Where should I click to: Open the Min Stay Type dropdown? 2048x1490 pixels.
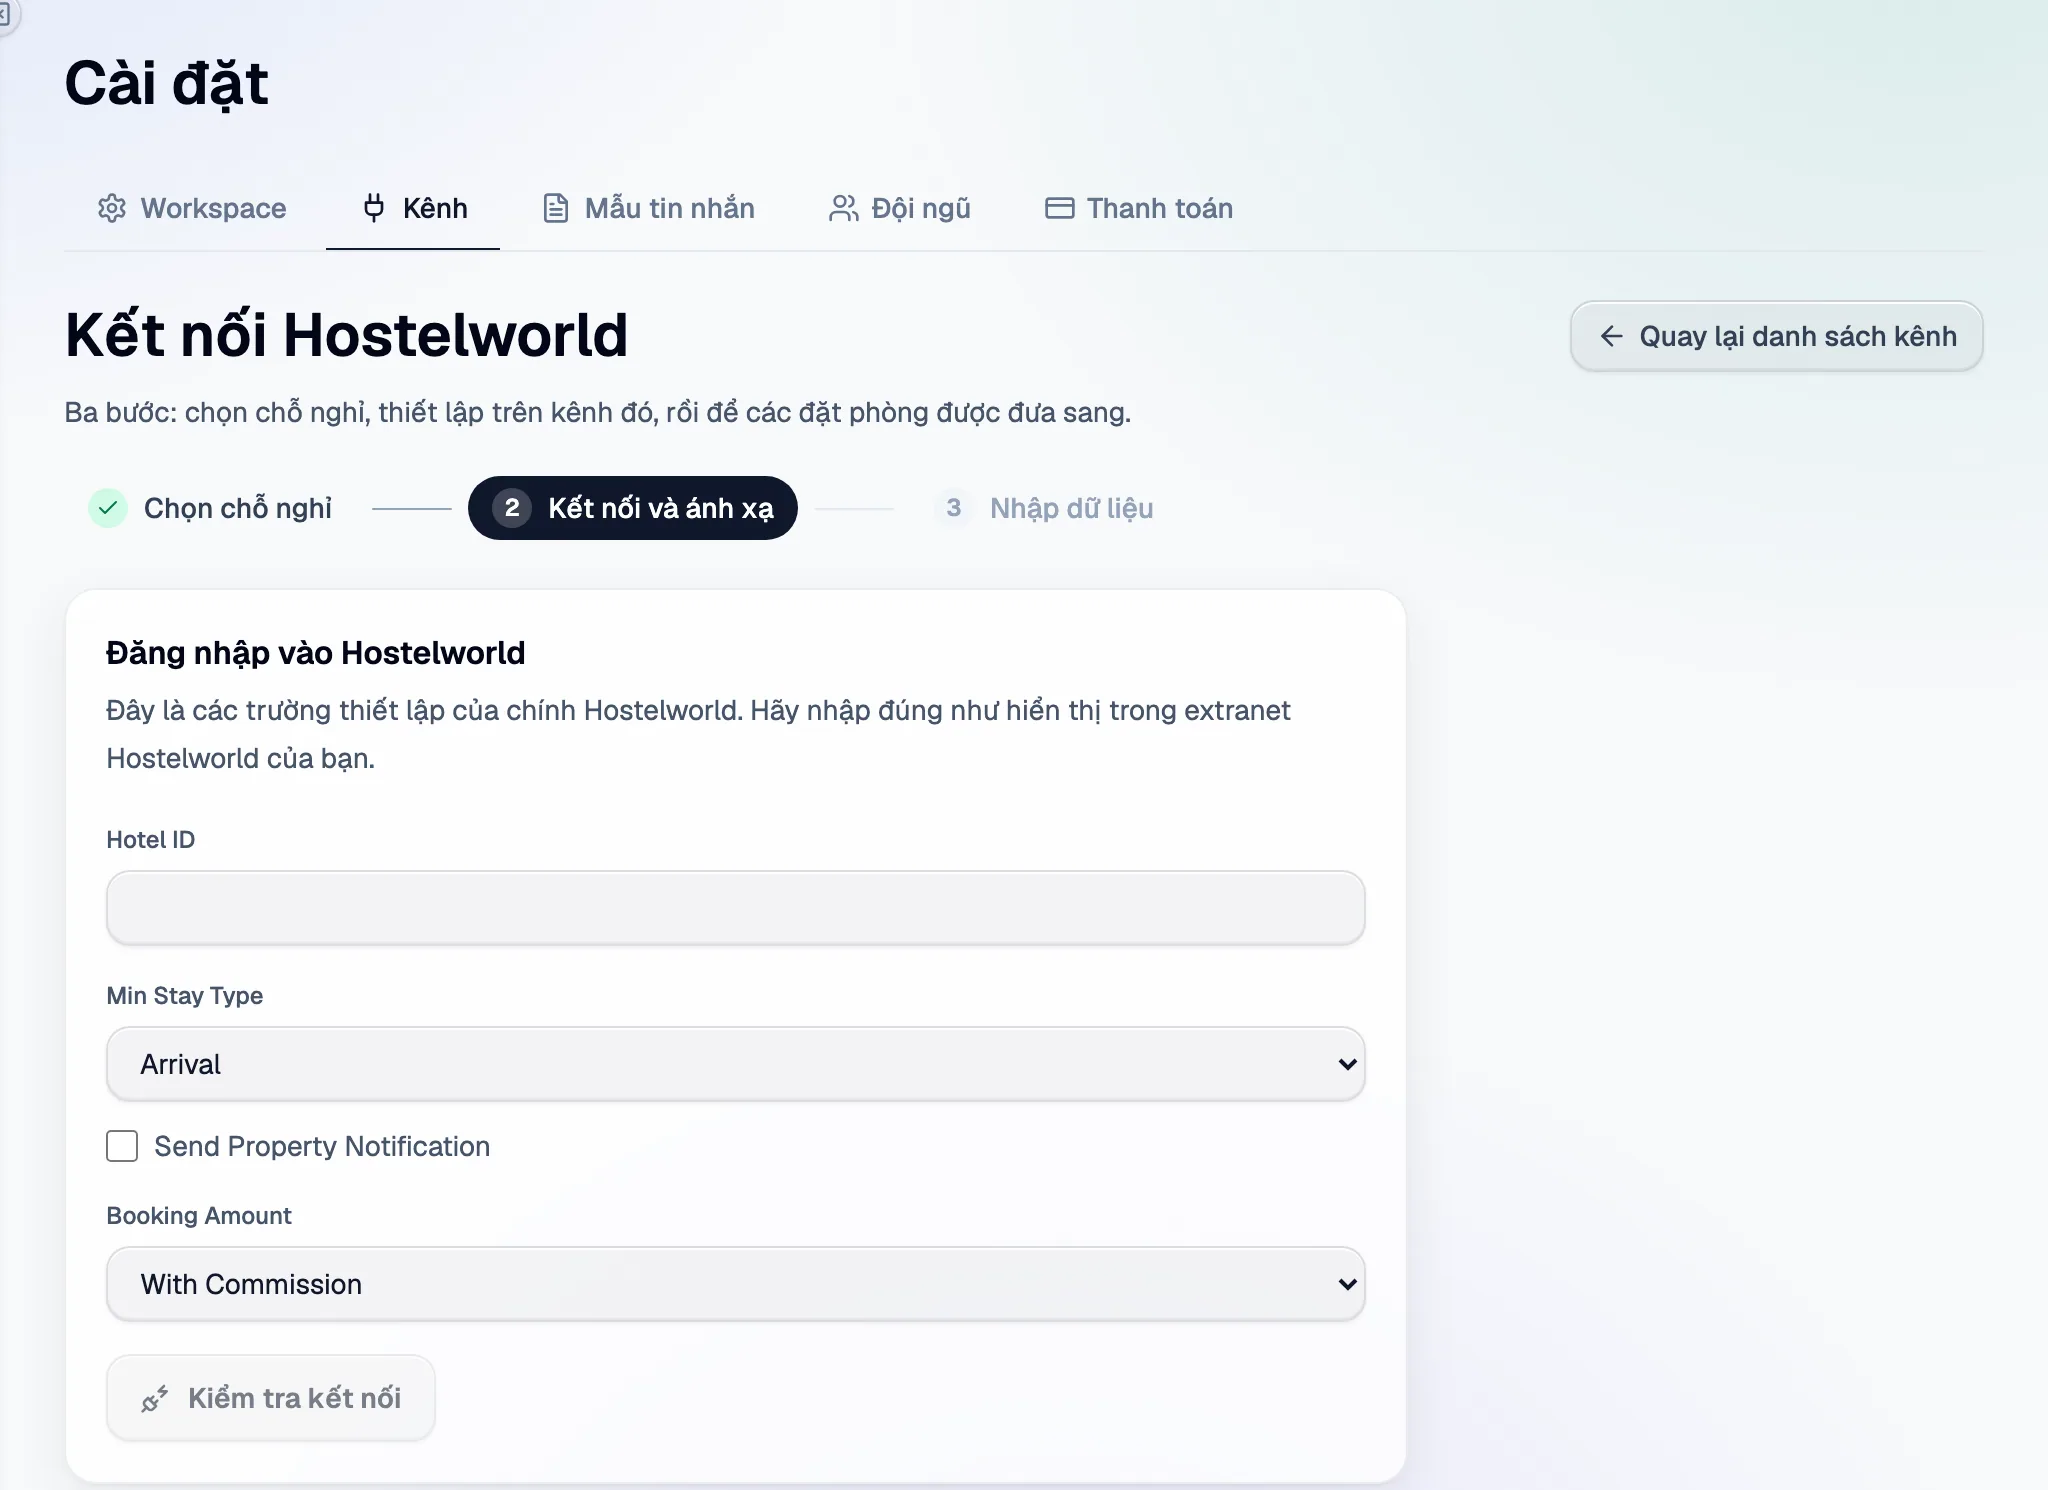(736, 1064)
